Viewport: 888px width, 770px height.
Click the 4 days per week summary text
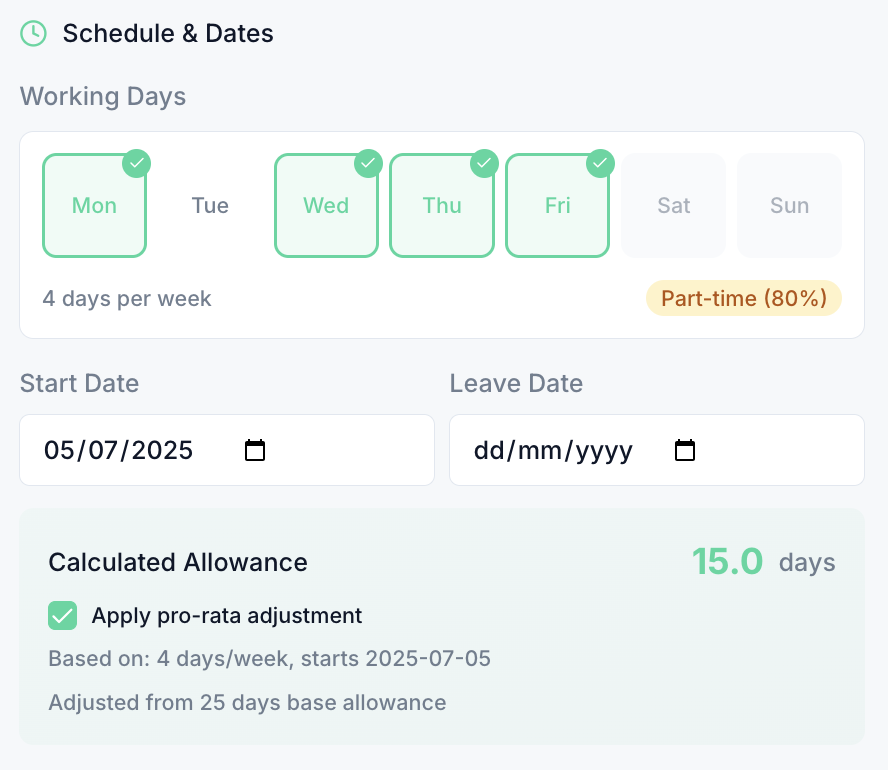click(x=127, y=299)
